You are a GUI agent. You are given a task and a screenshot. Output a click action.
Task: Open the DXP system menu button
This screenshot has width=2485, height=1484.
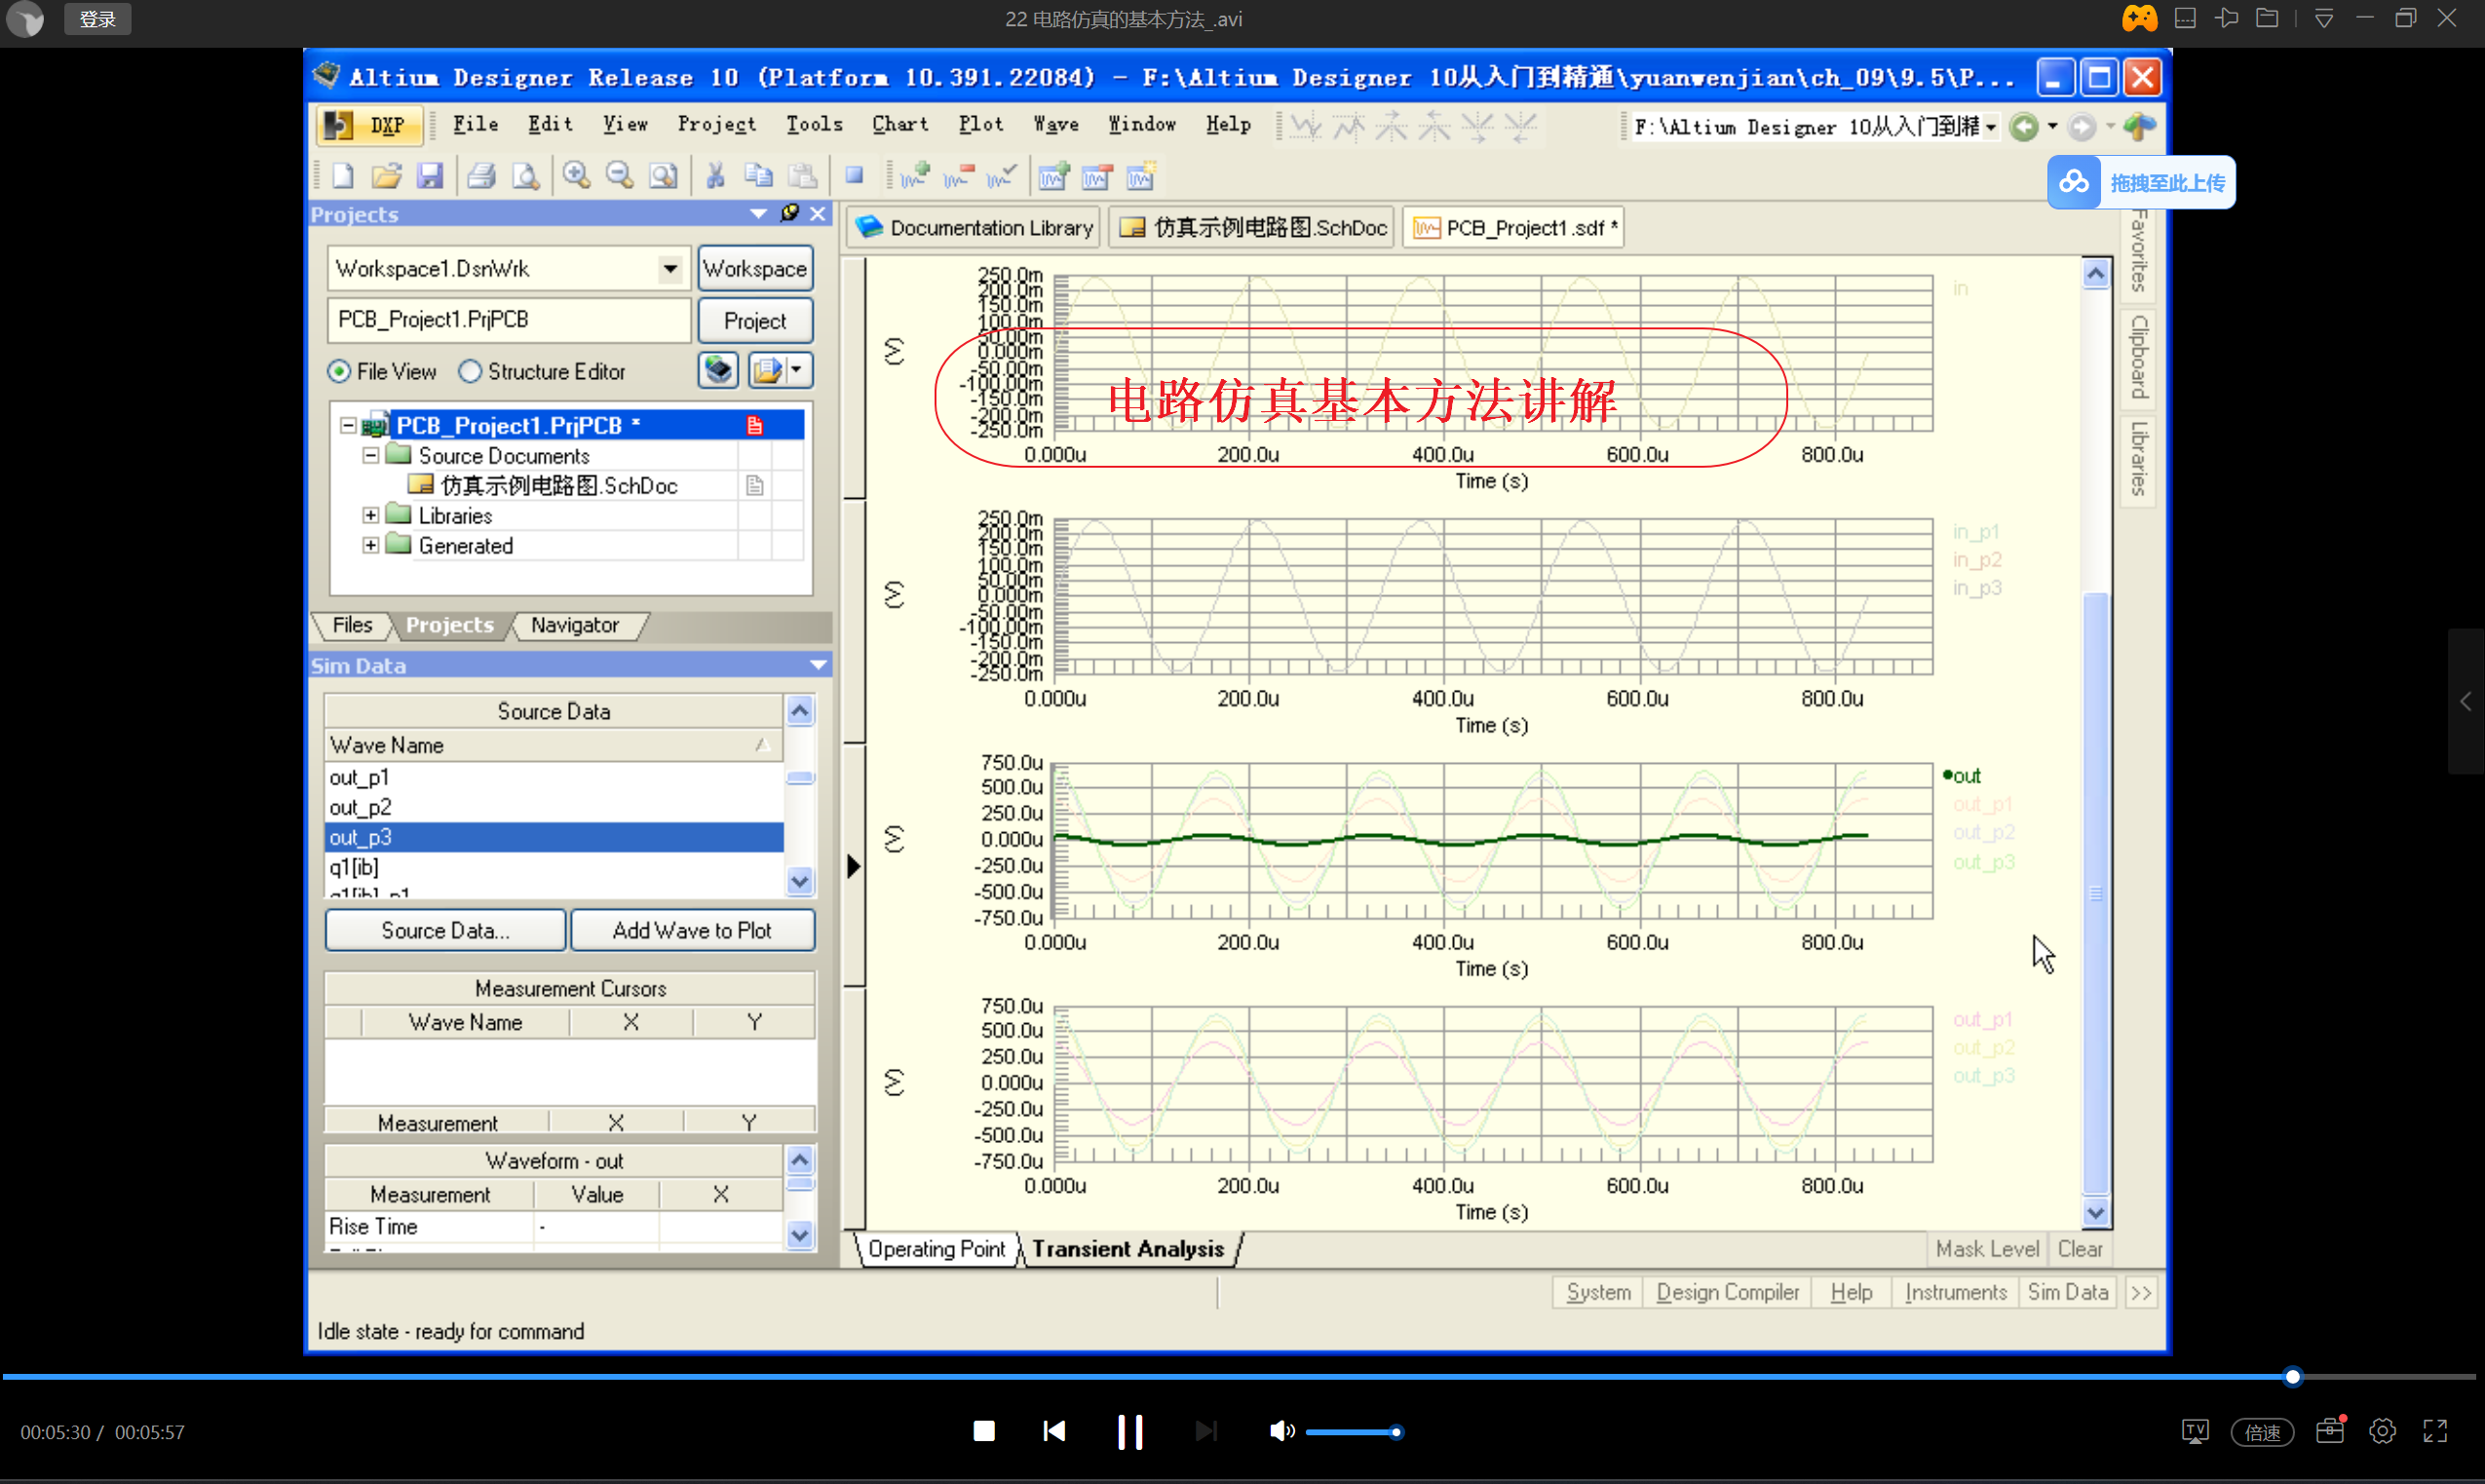click(x=369, y=125)
